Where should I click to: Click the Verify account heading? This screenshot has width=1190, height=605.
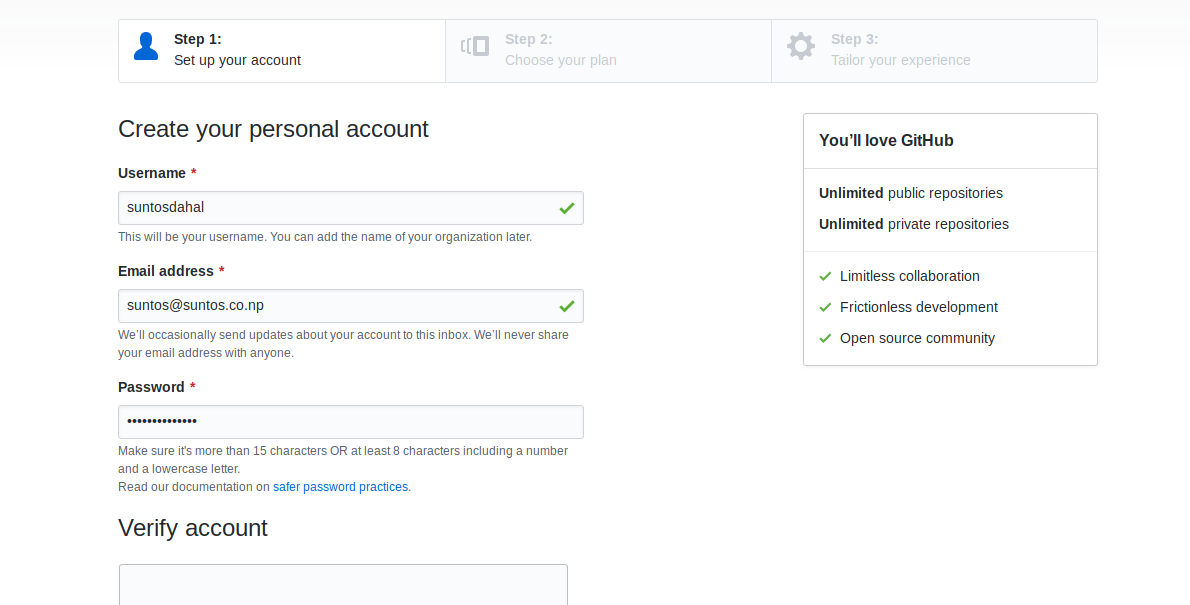click(x=193, y=528)
